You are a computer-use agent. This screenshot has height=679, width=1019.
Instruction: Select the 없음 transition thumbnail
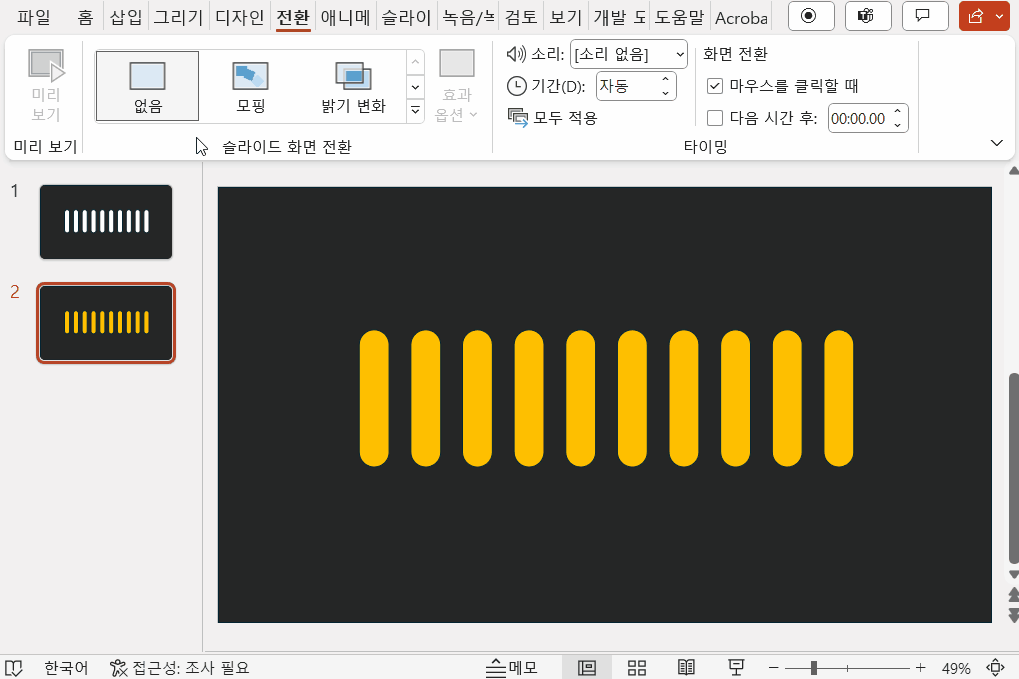click(148, 86)
